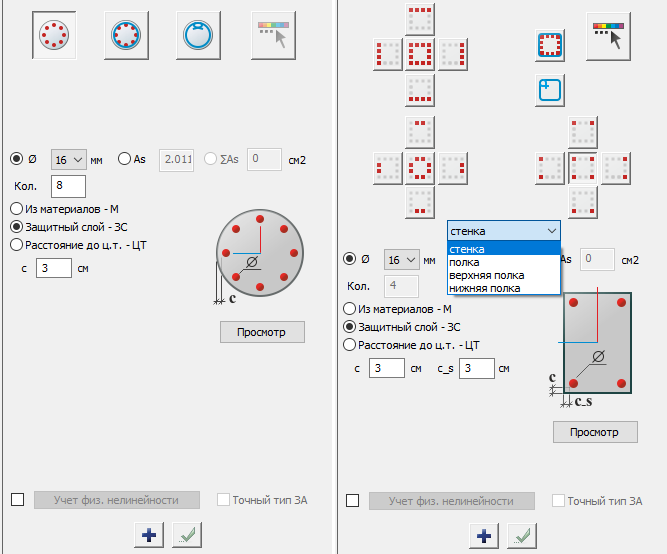Select the solid circular section with rebars icon
Viewport: 667px width, 554px height.
coord(53,34)
